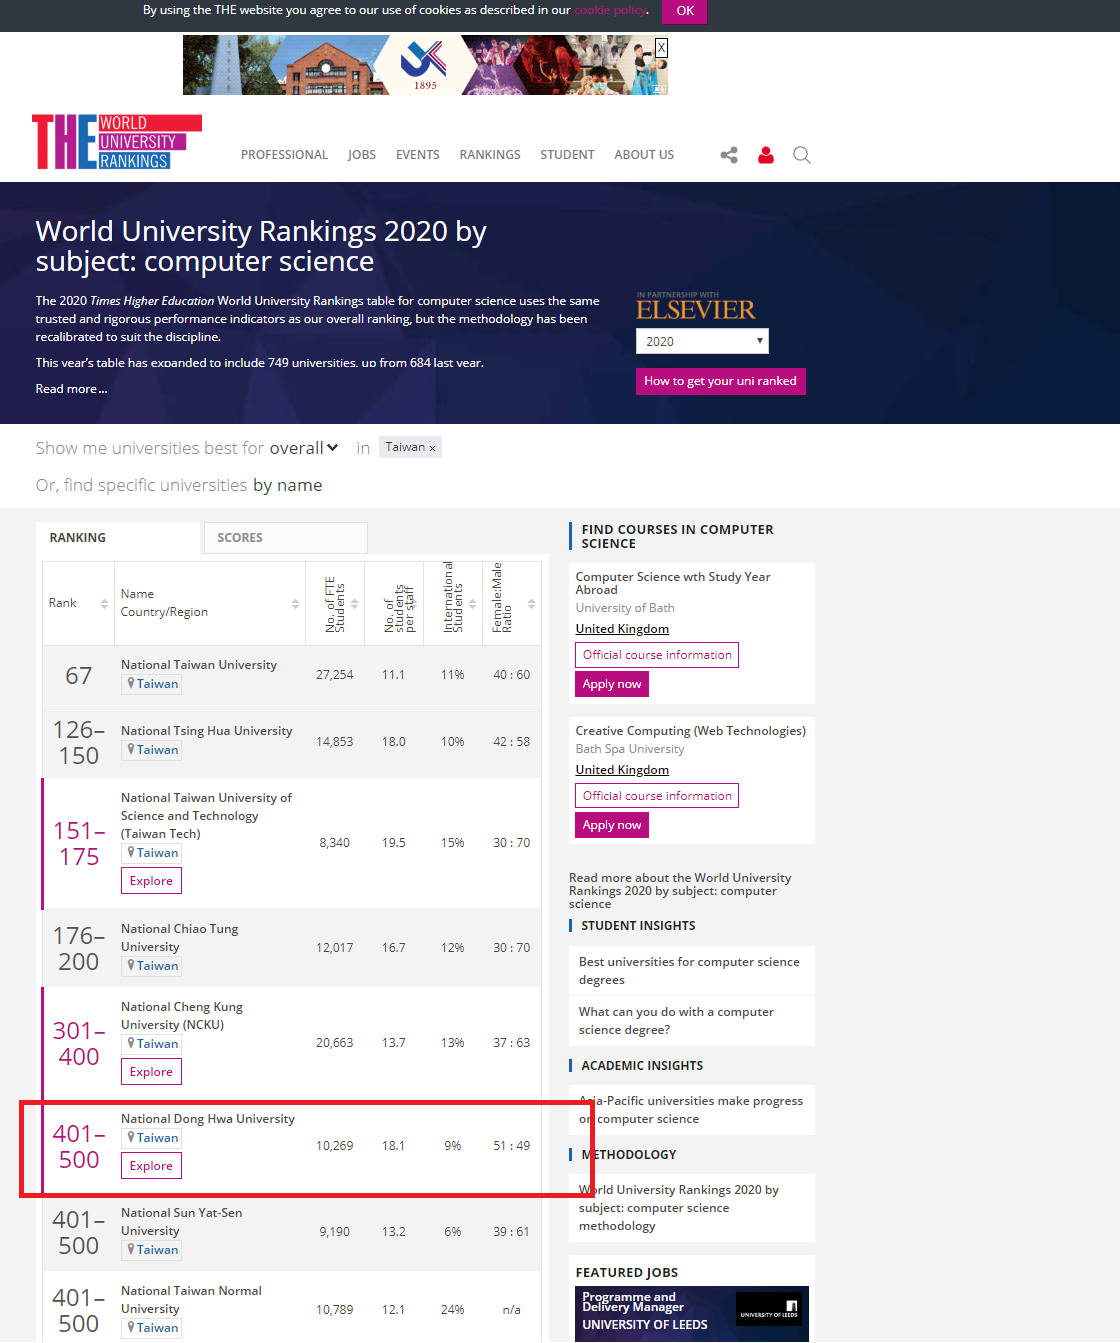Open National Tsing Hua University link
The height and width of the screenshot is (1343, 1120).
tap(207, 731)
